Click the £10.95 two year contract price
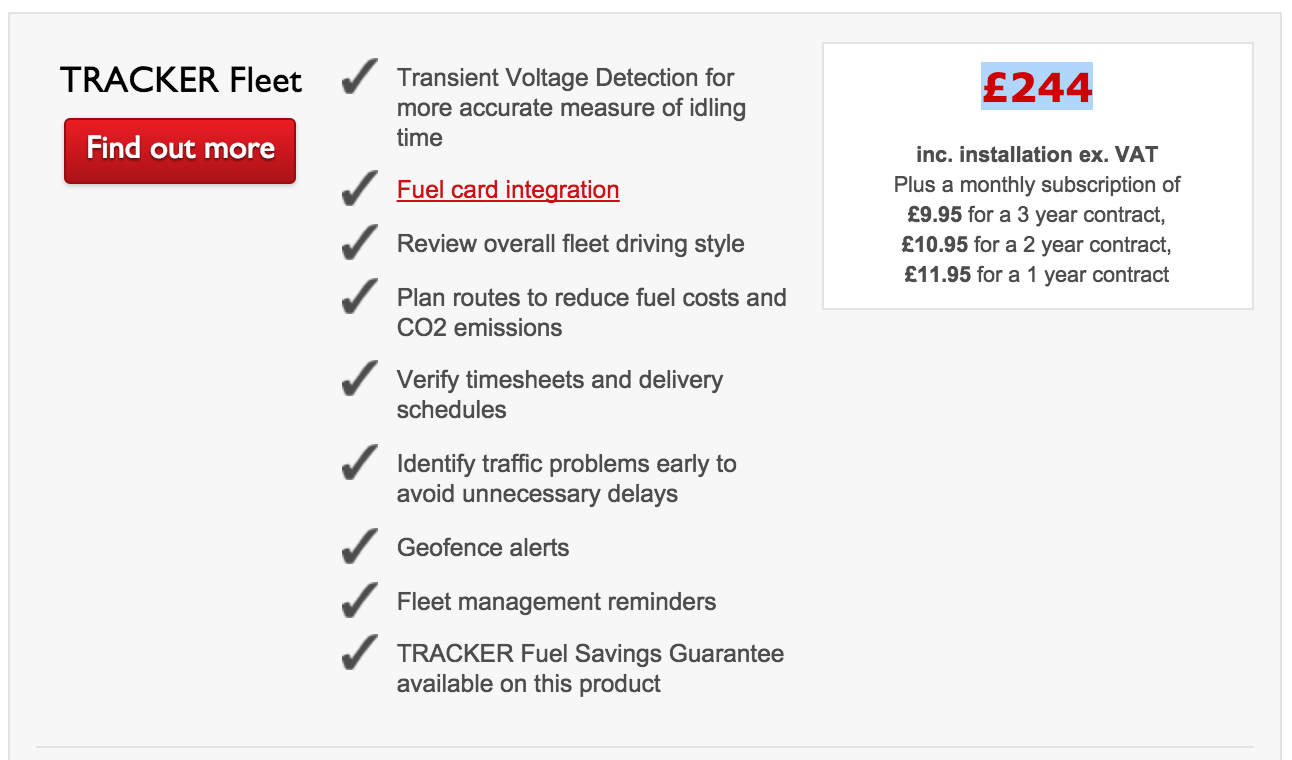 [x=935, y=245]
